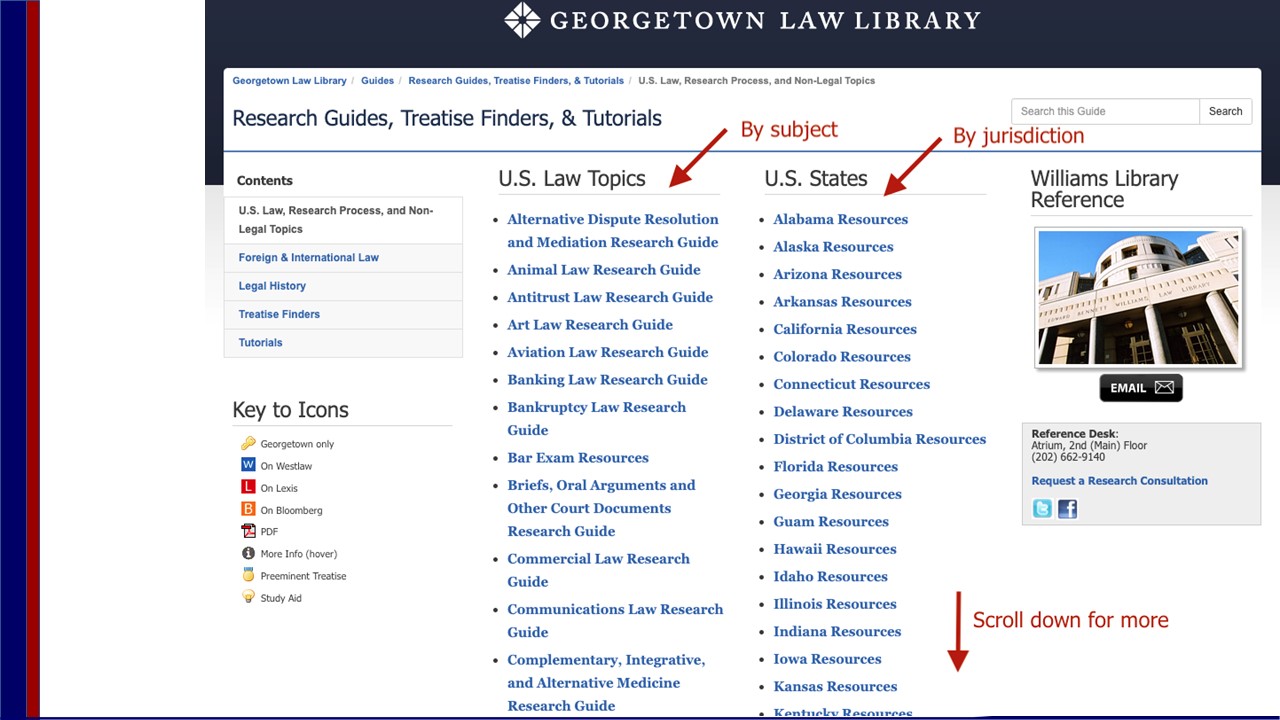Open Hawaii Resources link
The height and width of the screenshot is (720, 1280).
(x=834, y=549)
